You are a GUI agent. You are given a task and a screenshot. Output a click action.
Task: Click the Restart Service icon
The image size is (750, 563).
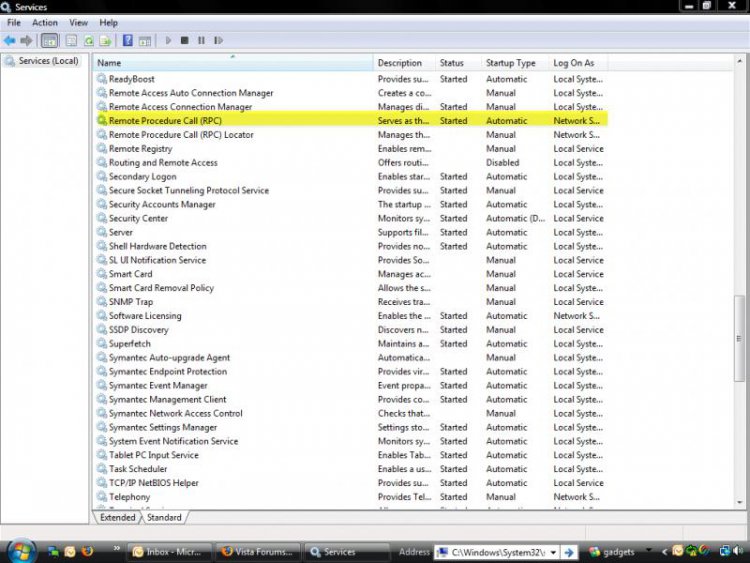coord(219,41)
